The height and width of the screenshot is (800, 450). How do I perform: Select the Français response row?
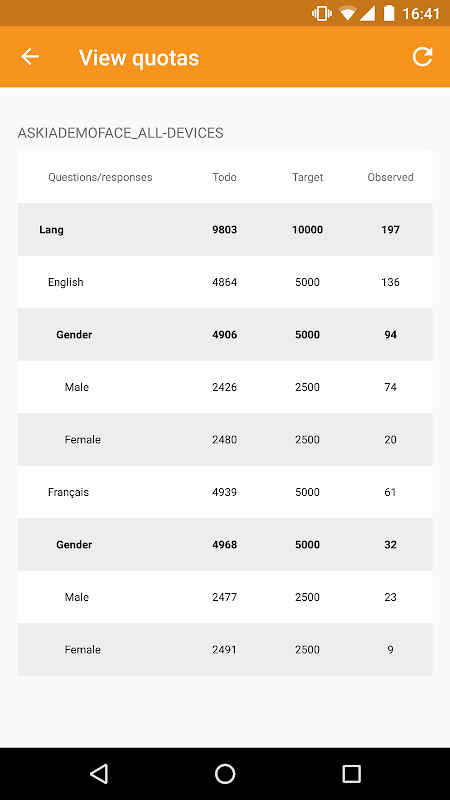[225, 492]
